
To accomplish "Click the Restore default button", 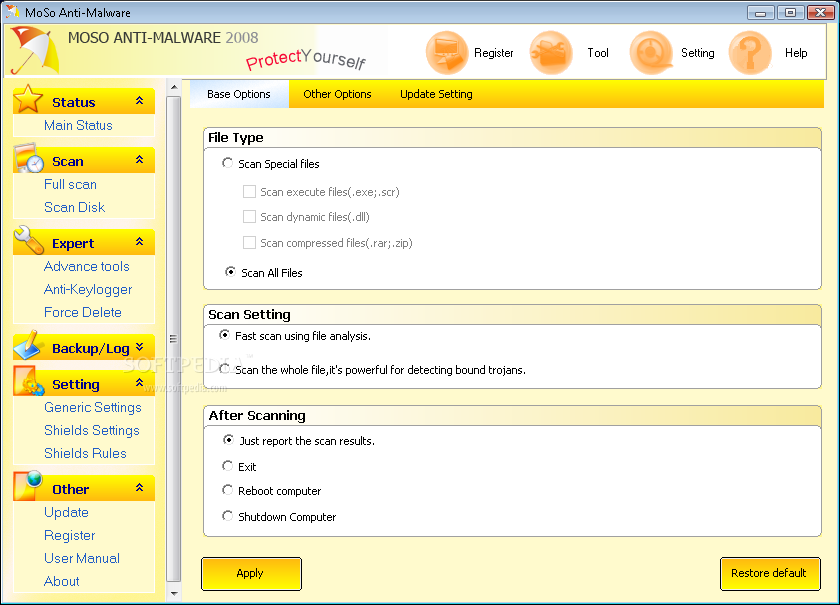I will pos(770,573).
